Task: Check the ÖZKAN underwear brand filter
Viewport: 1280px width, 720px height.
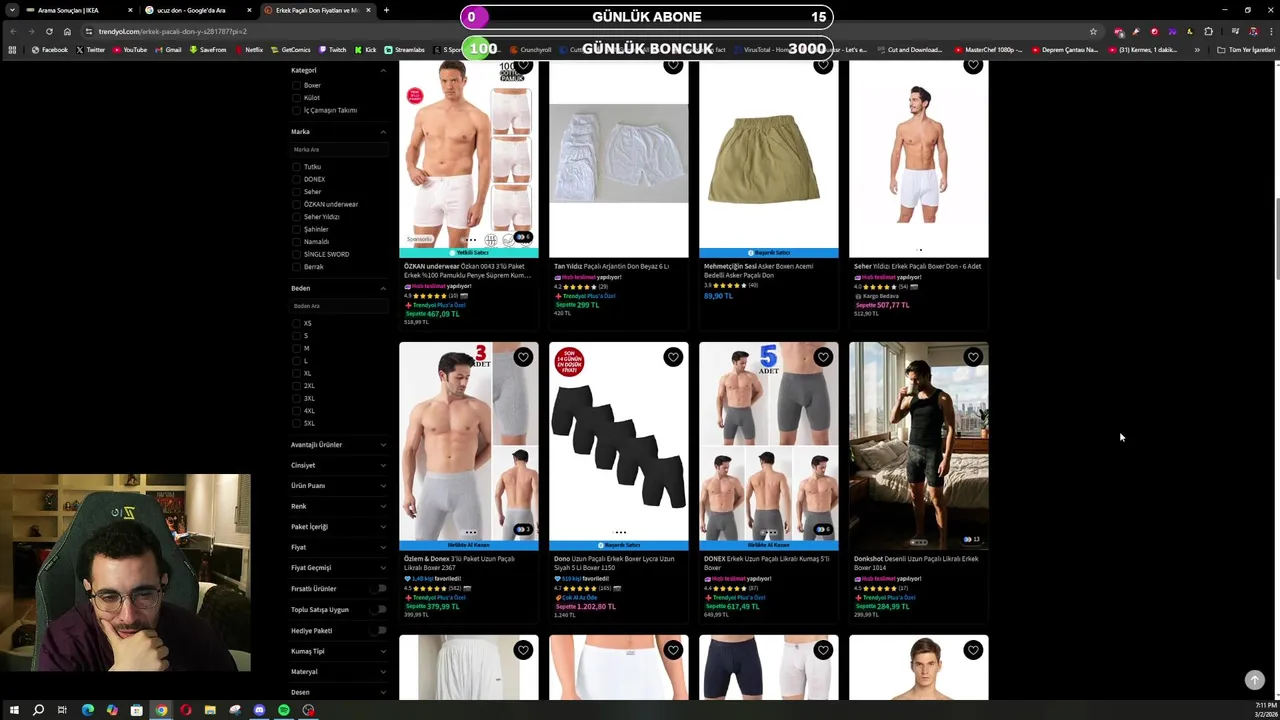Action: (296, 204)
